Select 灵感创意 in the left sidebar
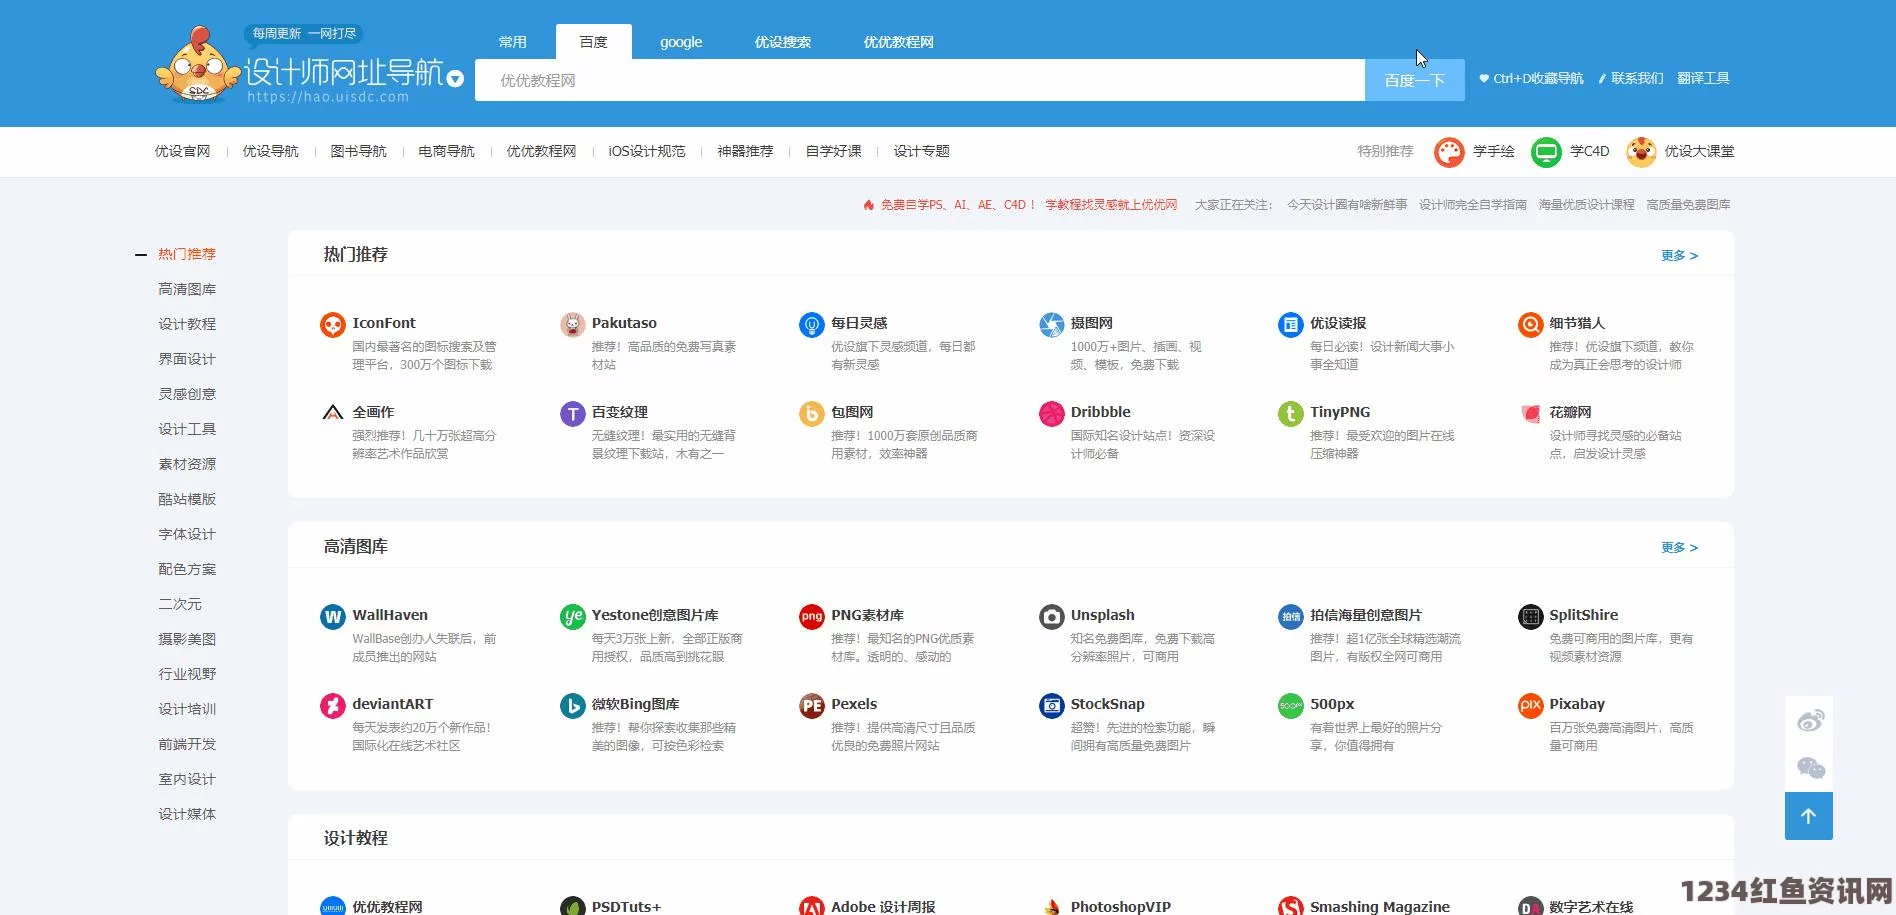Viewport: 1896px width, 915px height. pos(187,394)
